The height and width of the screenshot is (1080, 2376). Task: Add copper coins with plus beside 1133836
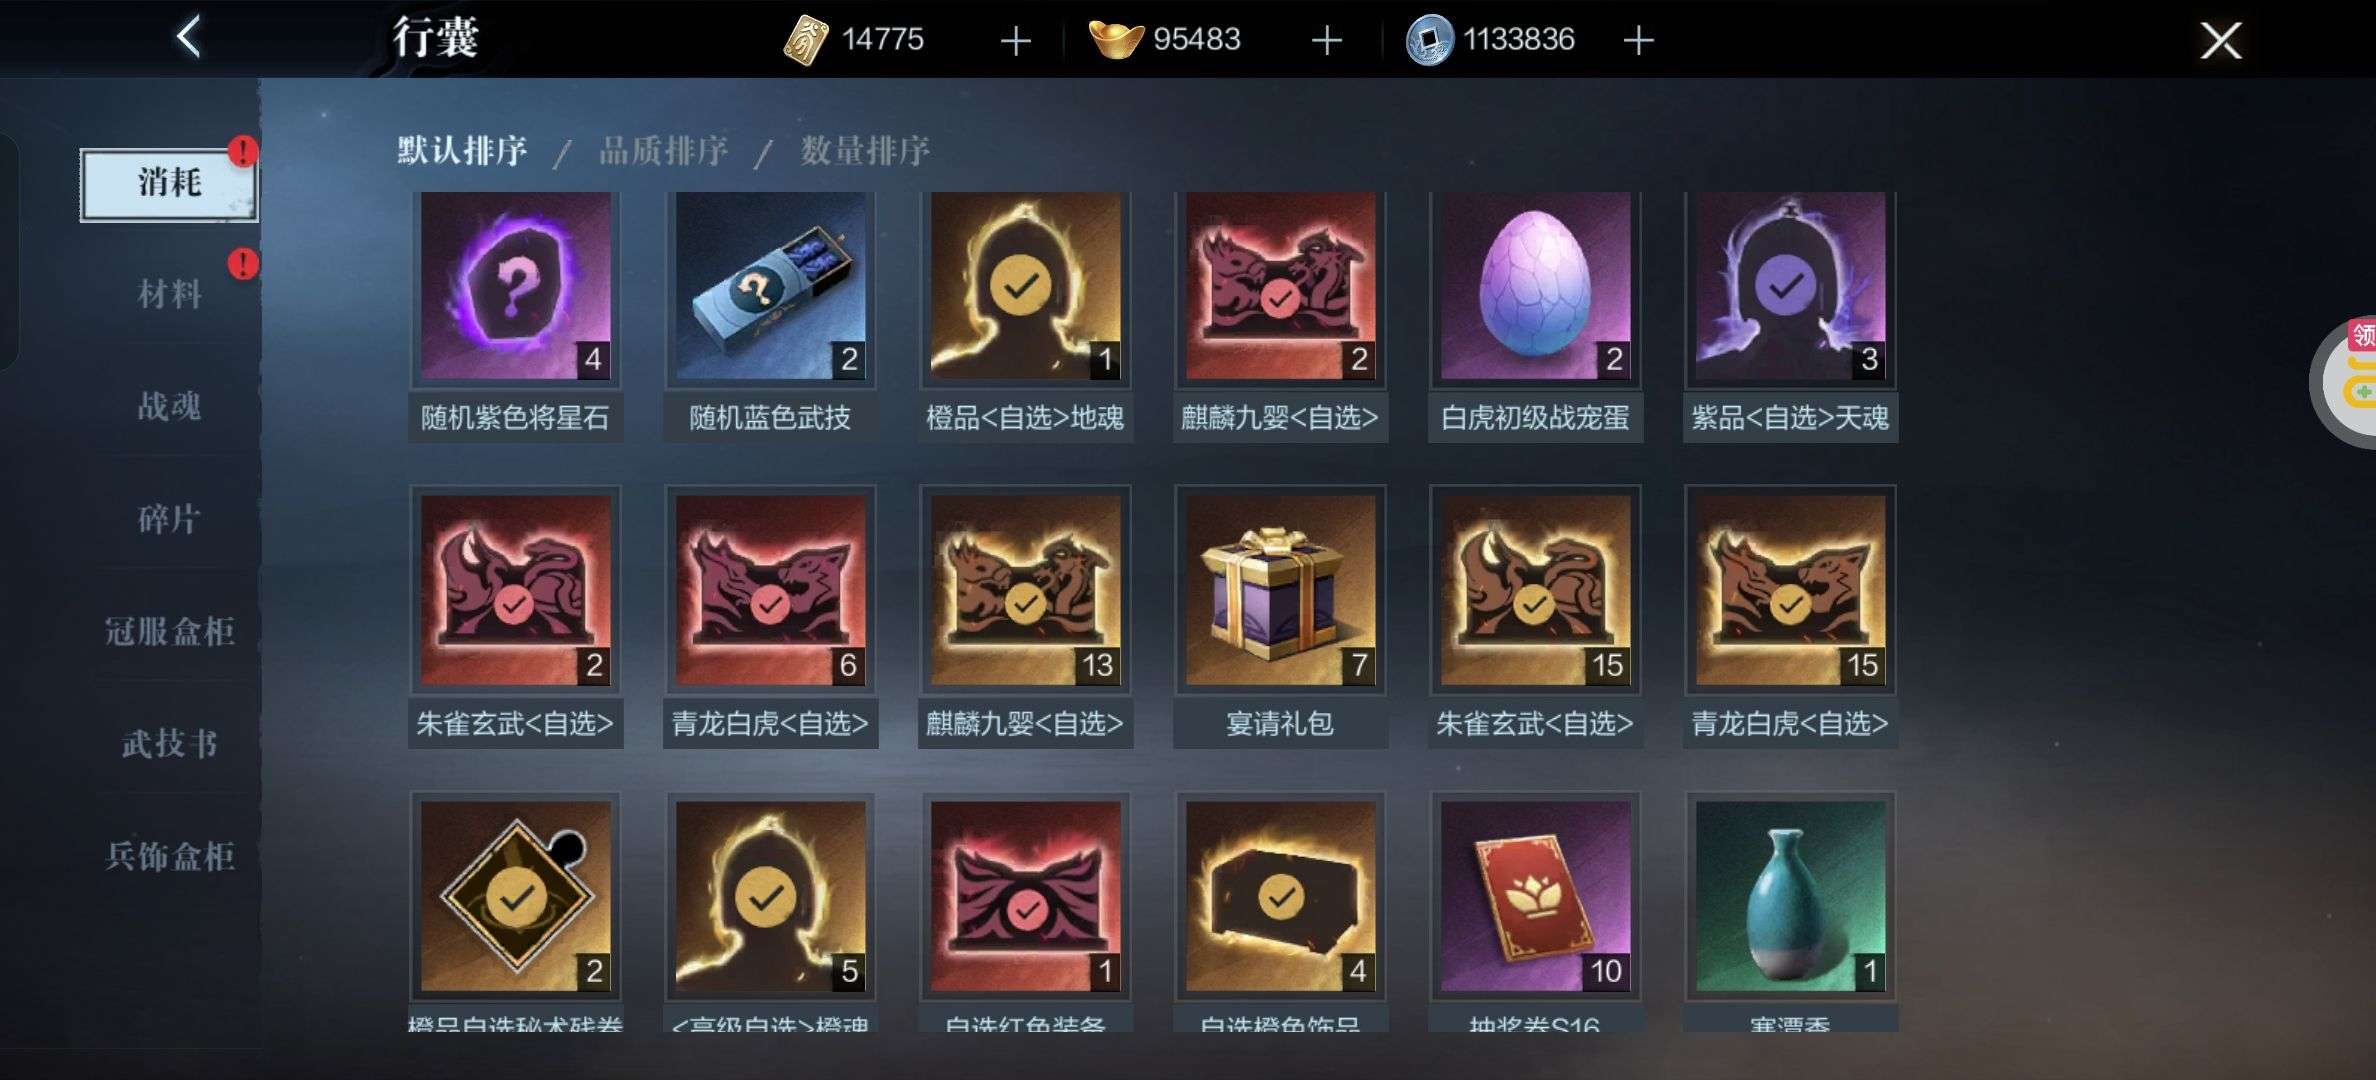(1638, 41)
